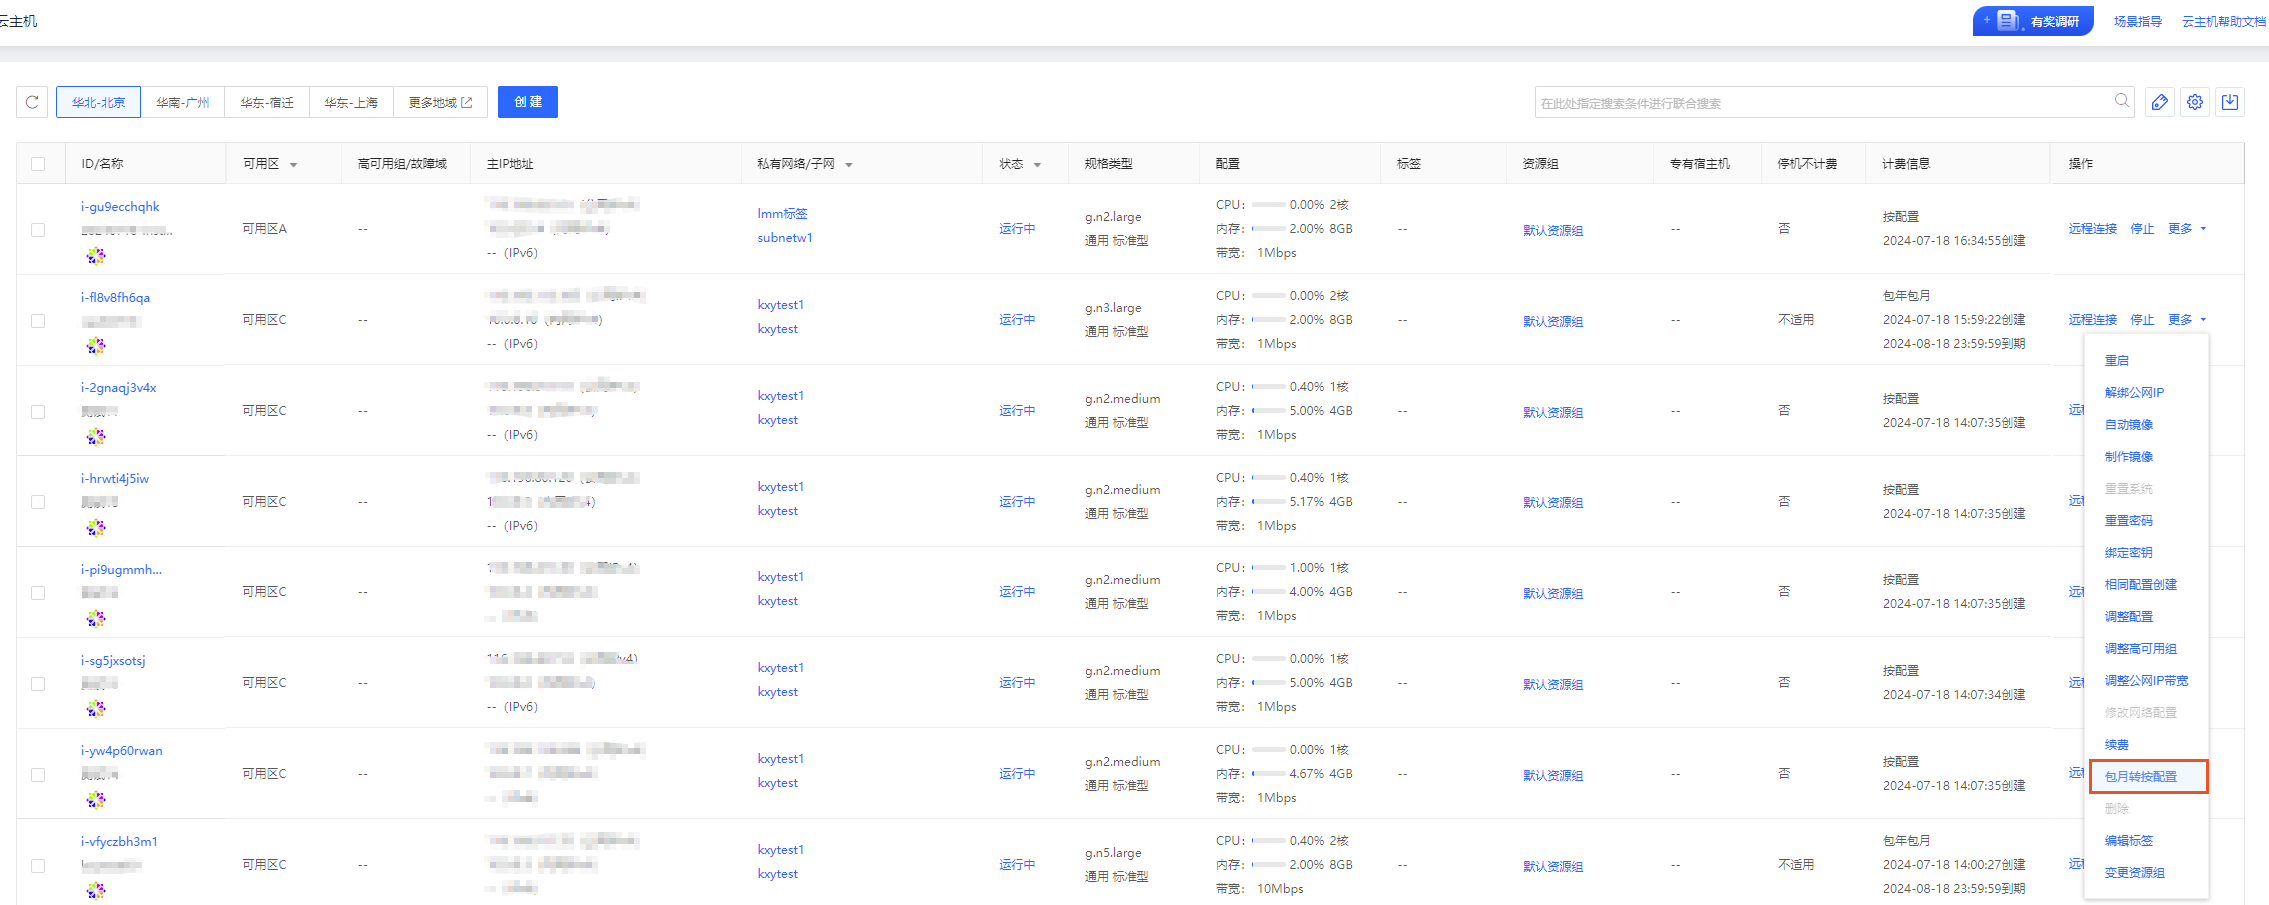This screenshot has width=2269, height=905.
Task: Click memory usage bar in i-hrwti4j5iw row
Action: pos(1269,502)
